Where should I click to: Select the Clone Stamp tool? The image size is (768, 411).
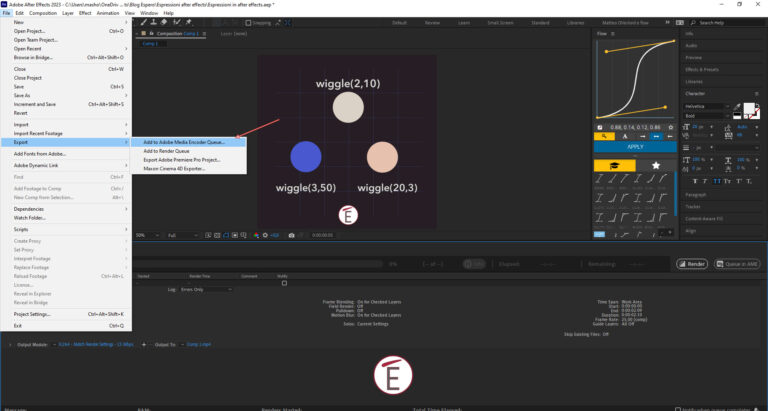[153, 23]
